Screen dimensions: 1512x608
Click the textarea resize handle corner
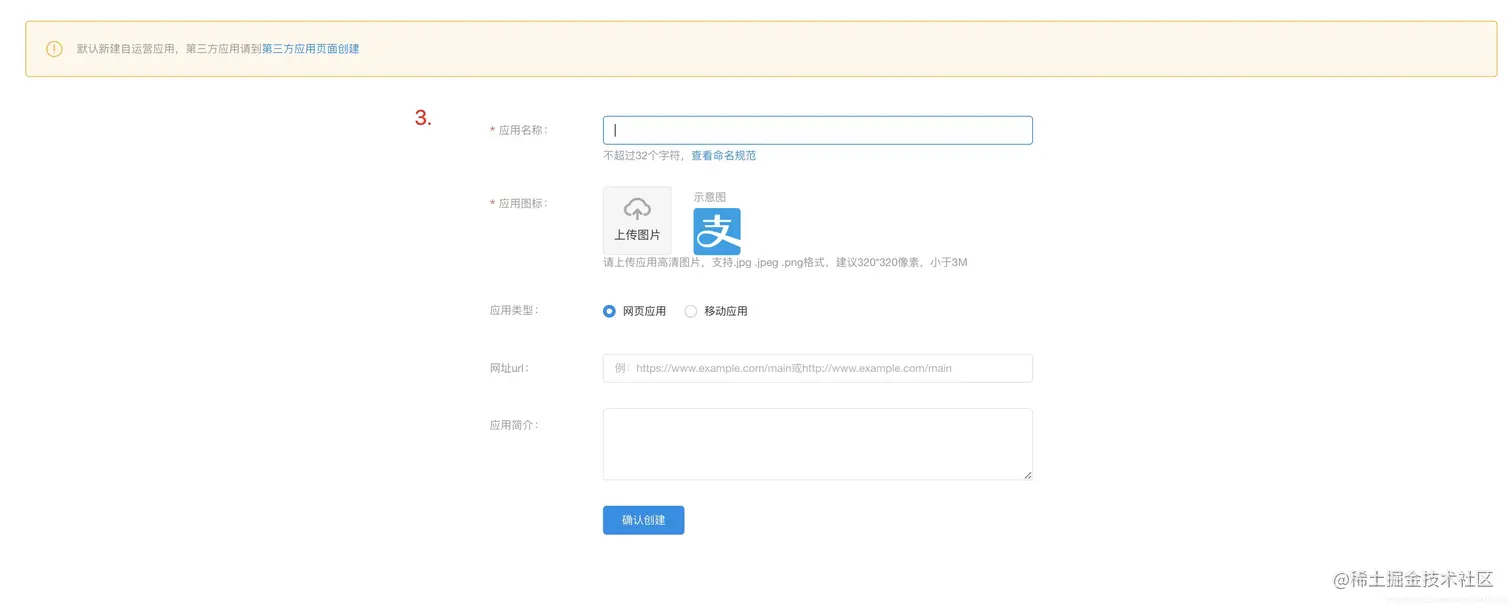[1028, 477]
